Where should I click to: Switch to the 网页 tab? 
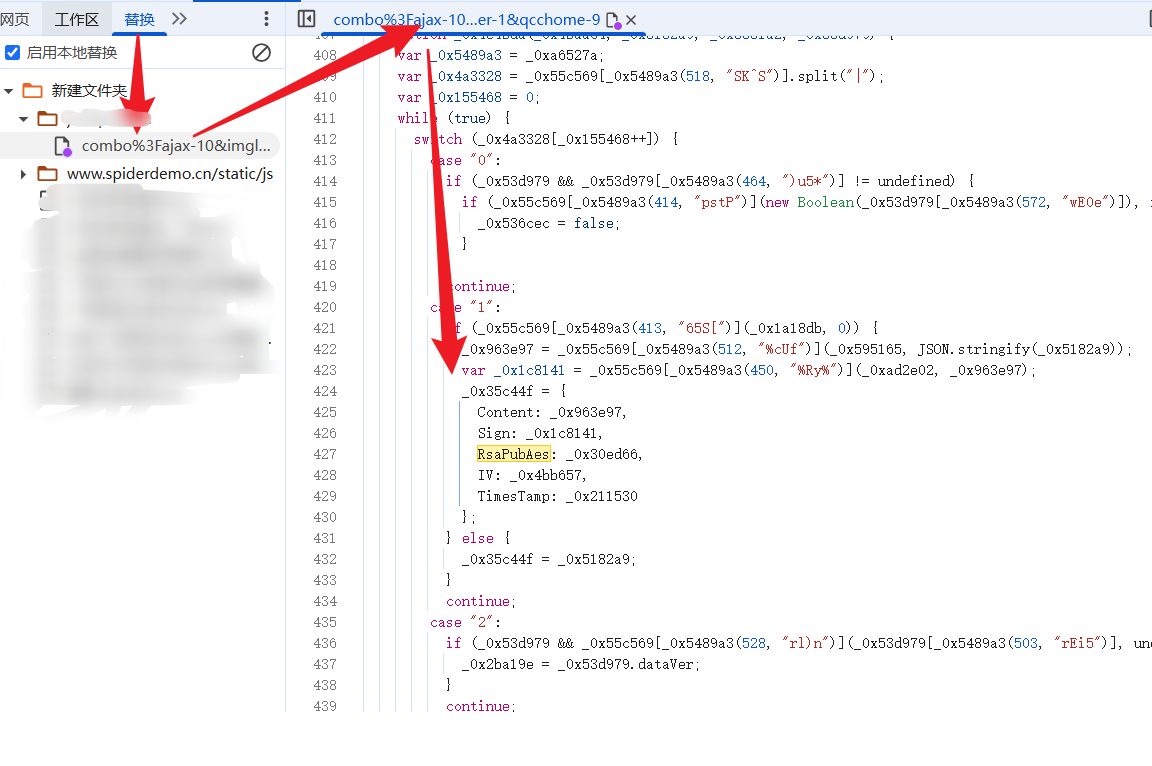[14, 19]
